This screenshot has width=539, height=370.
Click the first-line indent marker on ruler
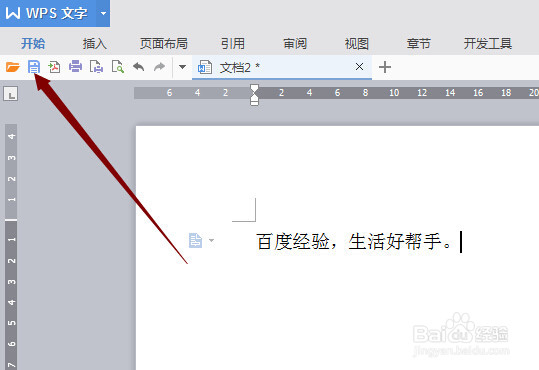(x=254, y=89)
